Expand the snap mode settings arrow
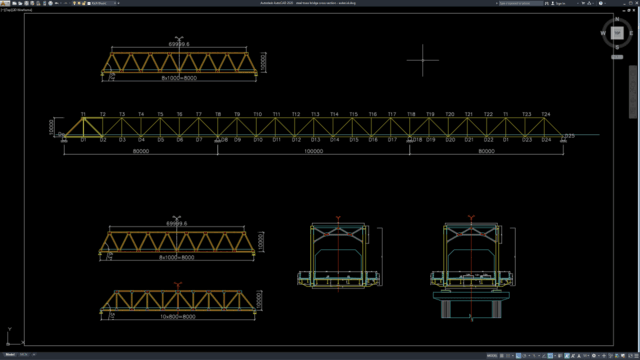 click(x=513, y=356)
